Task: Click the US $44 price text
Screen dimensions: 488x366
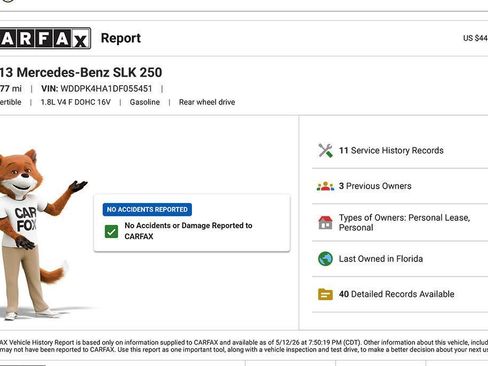Action: point(475,38)
